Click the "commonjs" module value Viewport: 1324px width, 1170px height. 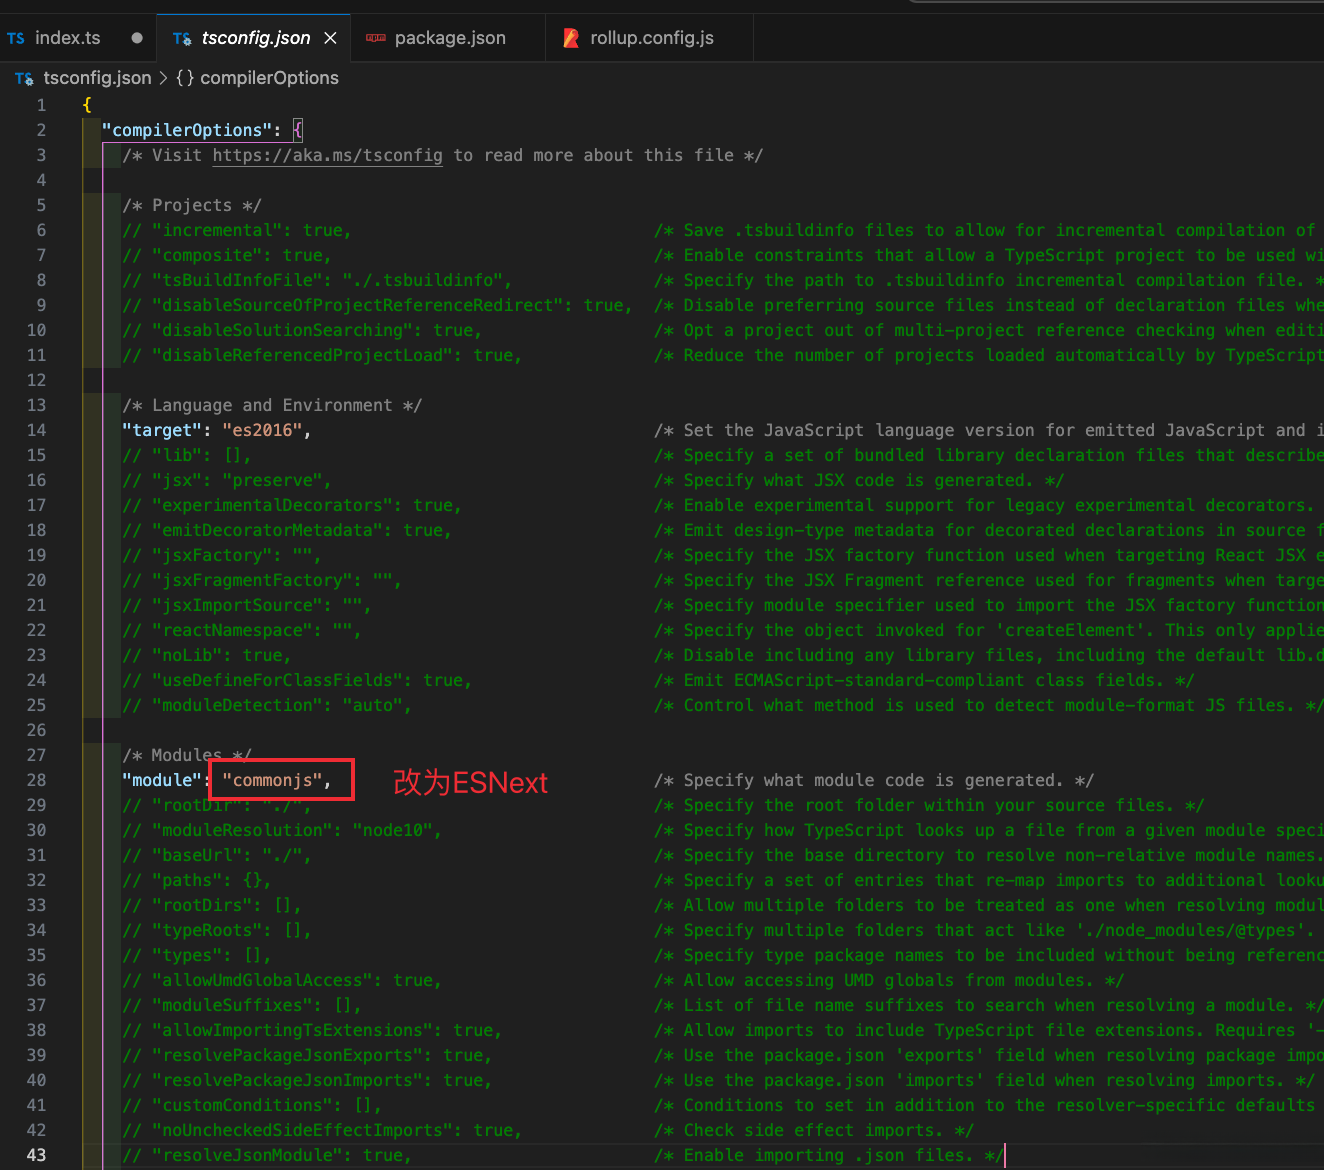[x=272, y=780]
